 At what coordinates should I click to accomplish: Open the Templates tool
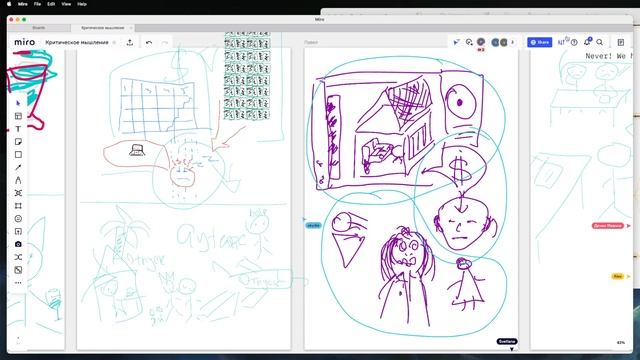pyautogui.click(x=18, y=116)
